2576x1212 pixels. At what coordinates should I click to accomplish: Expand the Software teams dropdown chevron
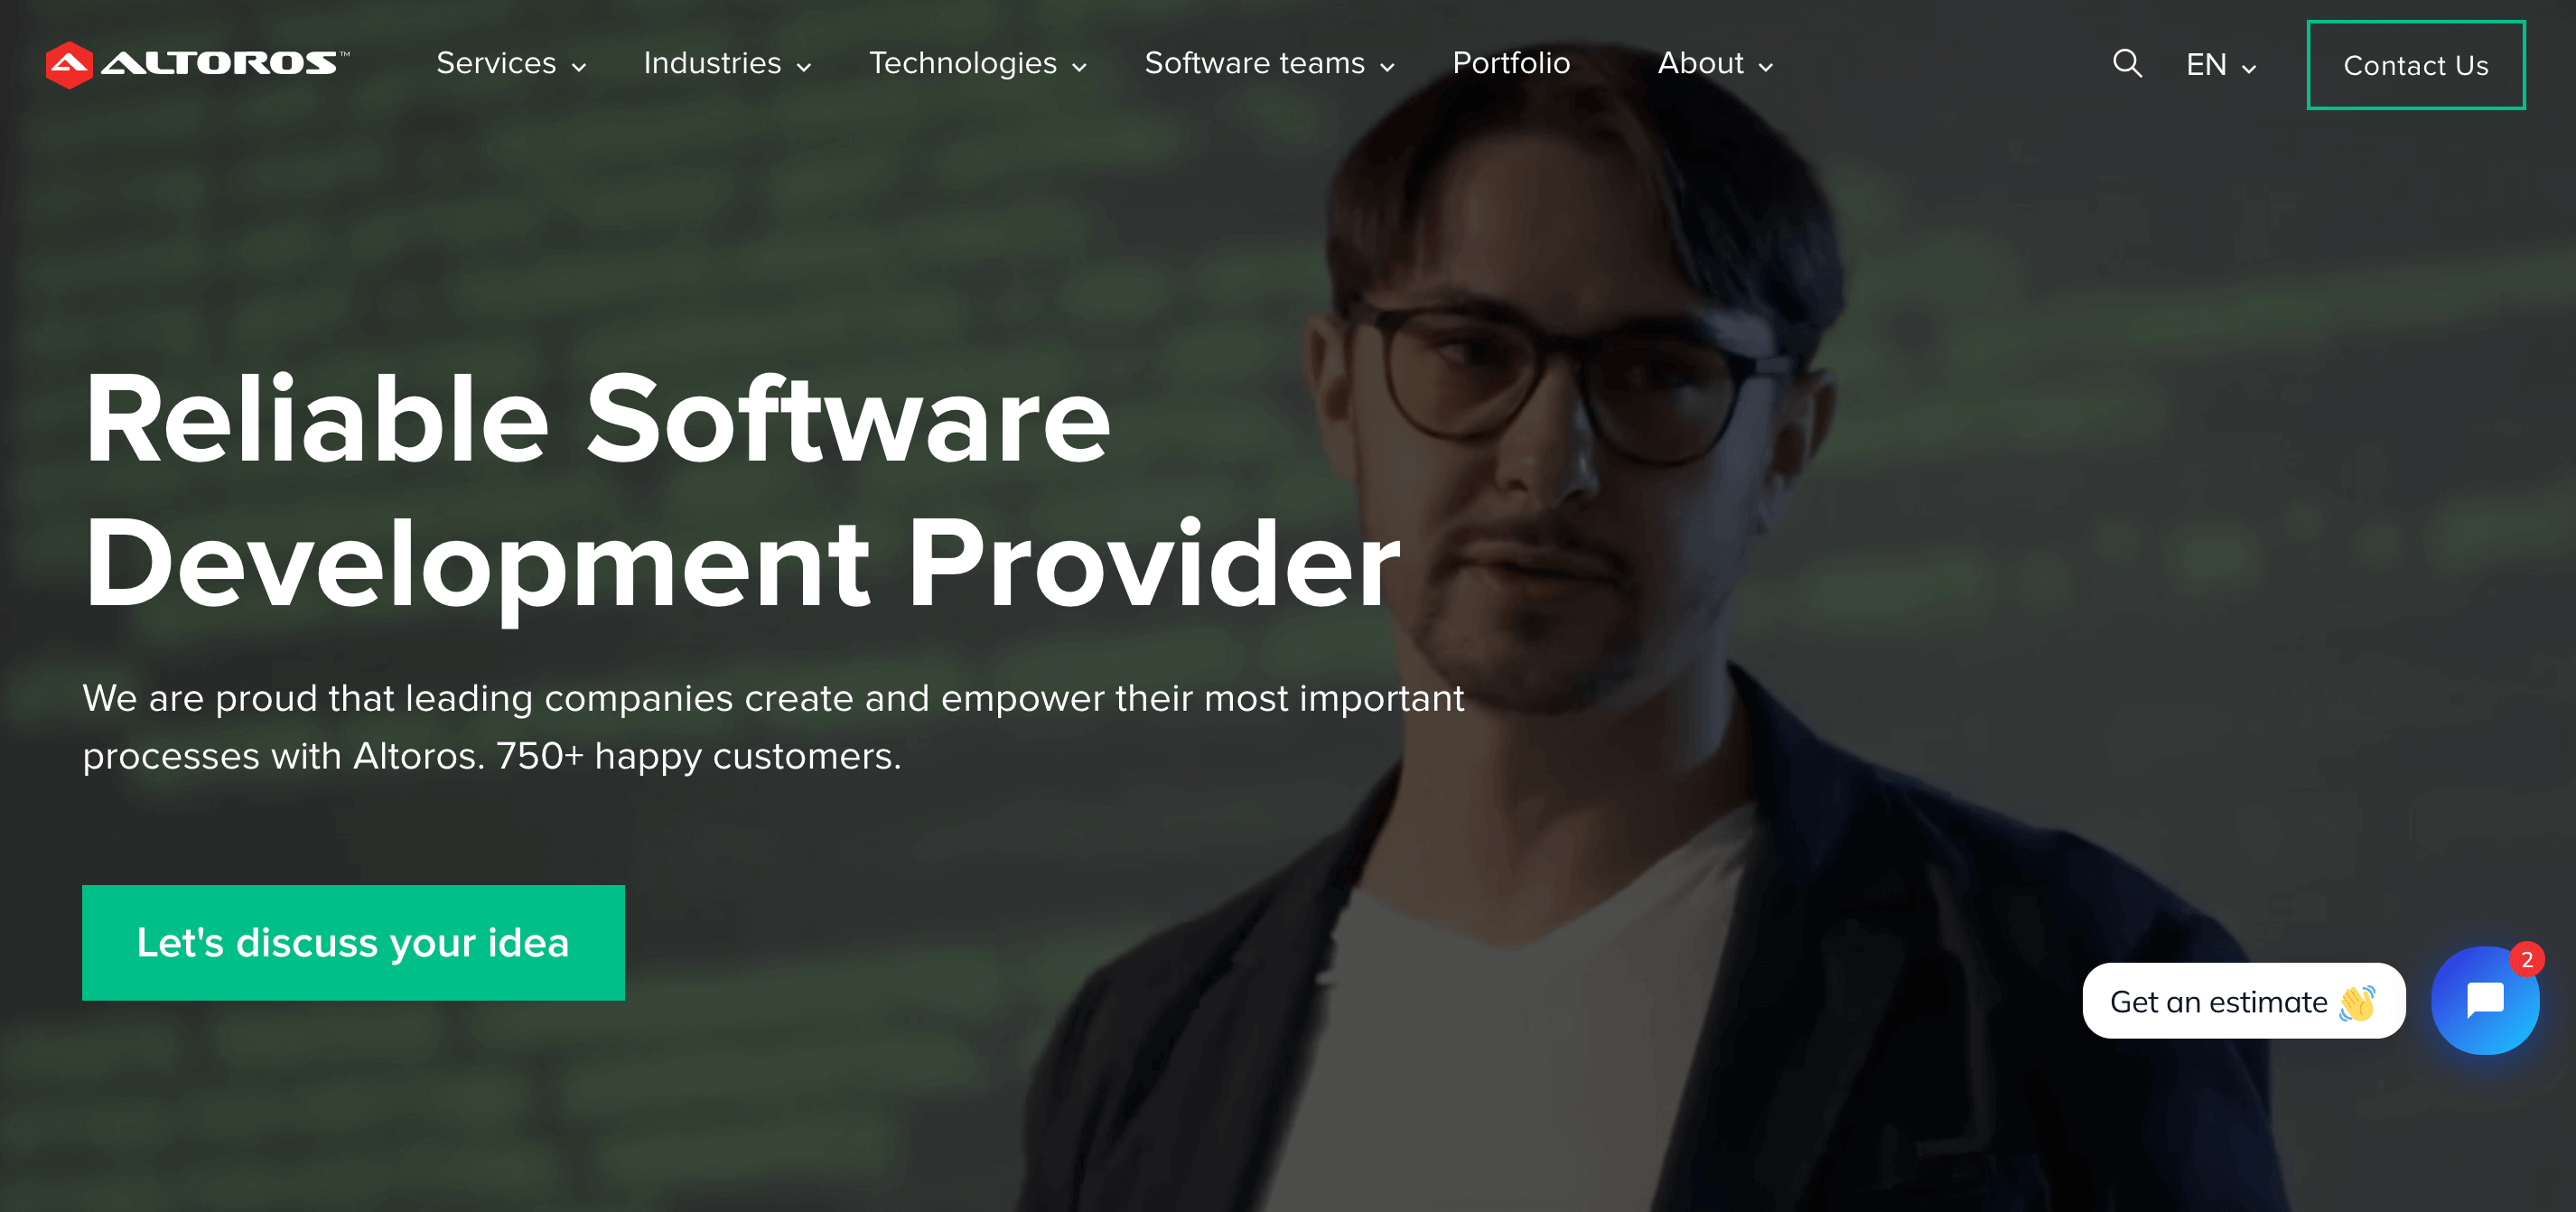(1387, 67)
